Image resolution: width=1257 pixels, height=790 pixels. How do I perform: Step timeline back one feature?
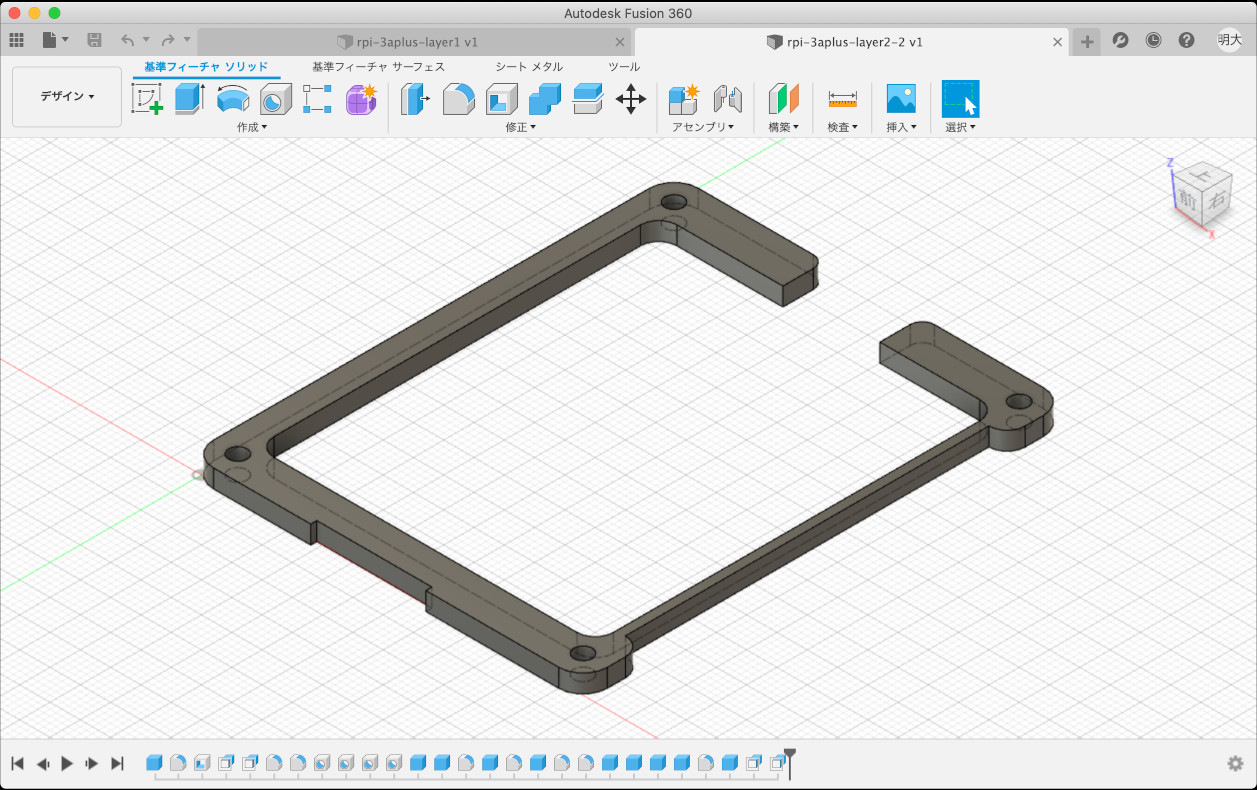click(x=42, y=763)
